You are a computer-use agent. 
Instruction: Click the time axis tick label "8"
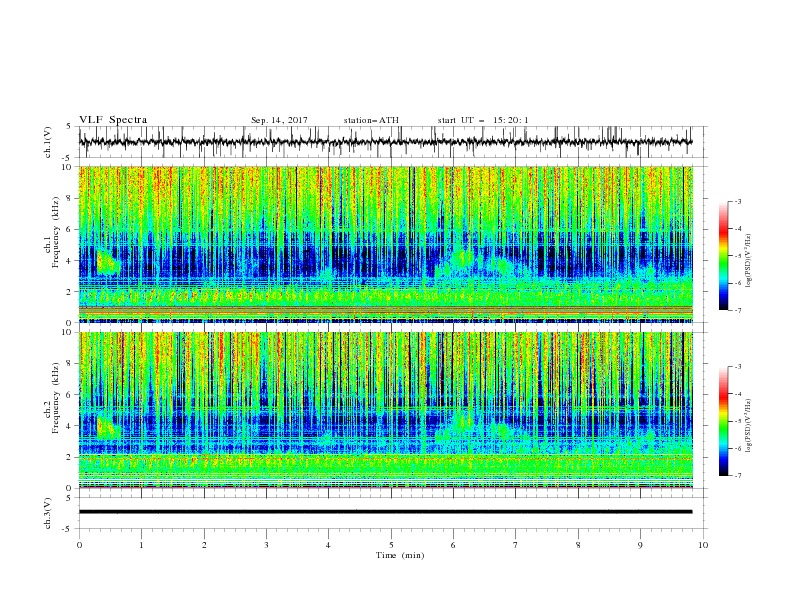pyautogui.click(x=578, y=545)
